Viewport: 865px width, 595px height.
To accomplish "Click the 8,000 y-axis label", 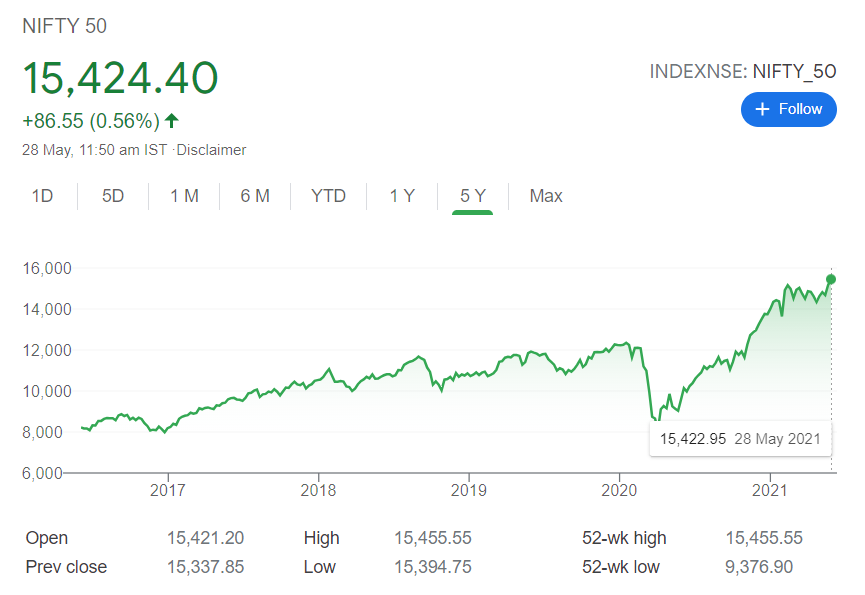I will click(42, 432).
